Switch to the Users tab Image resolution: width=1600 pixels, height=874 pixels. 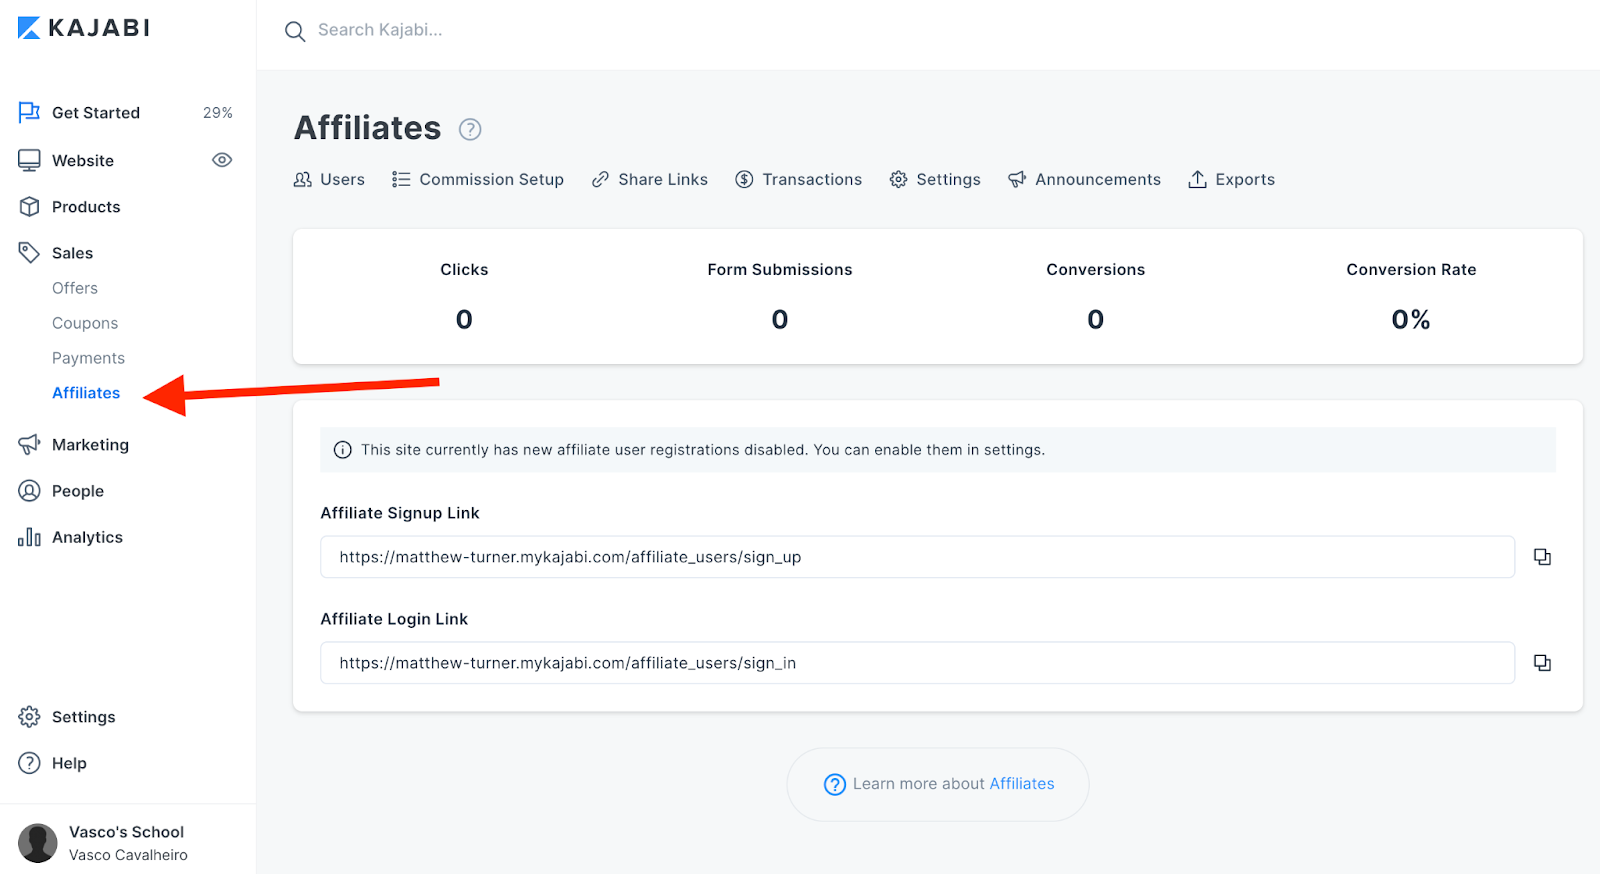coord(342,179)
